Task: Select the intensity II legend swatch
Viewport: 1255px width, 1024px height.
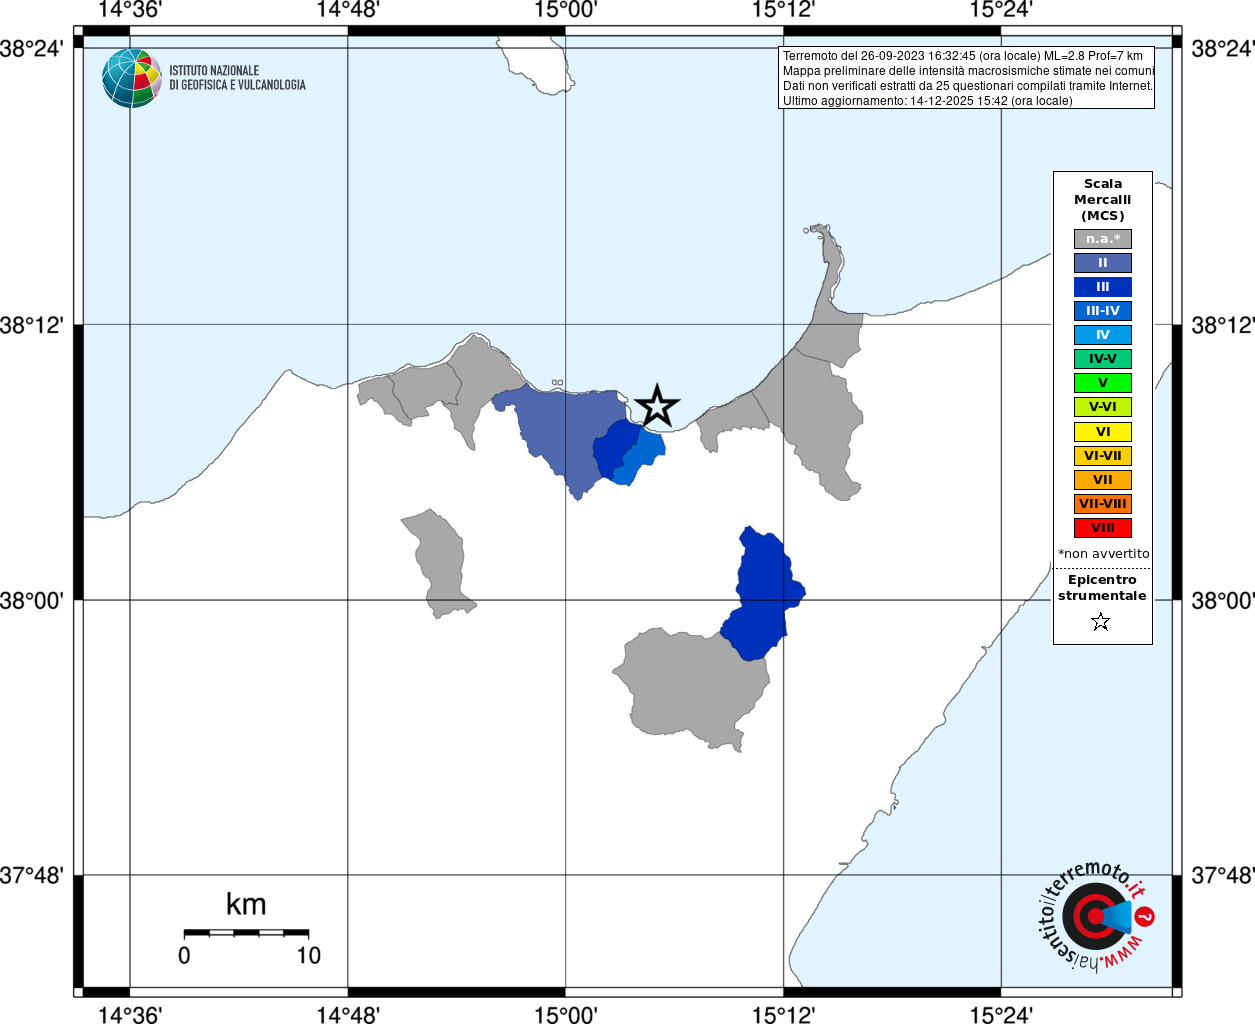Action: pos(1103,263)
